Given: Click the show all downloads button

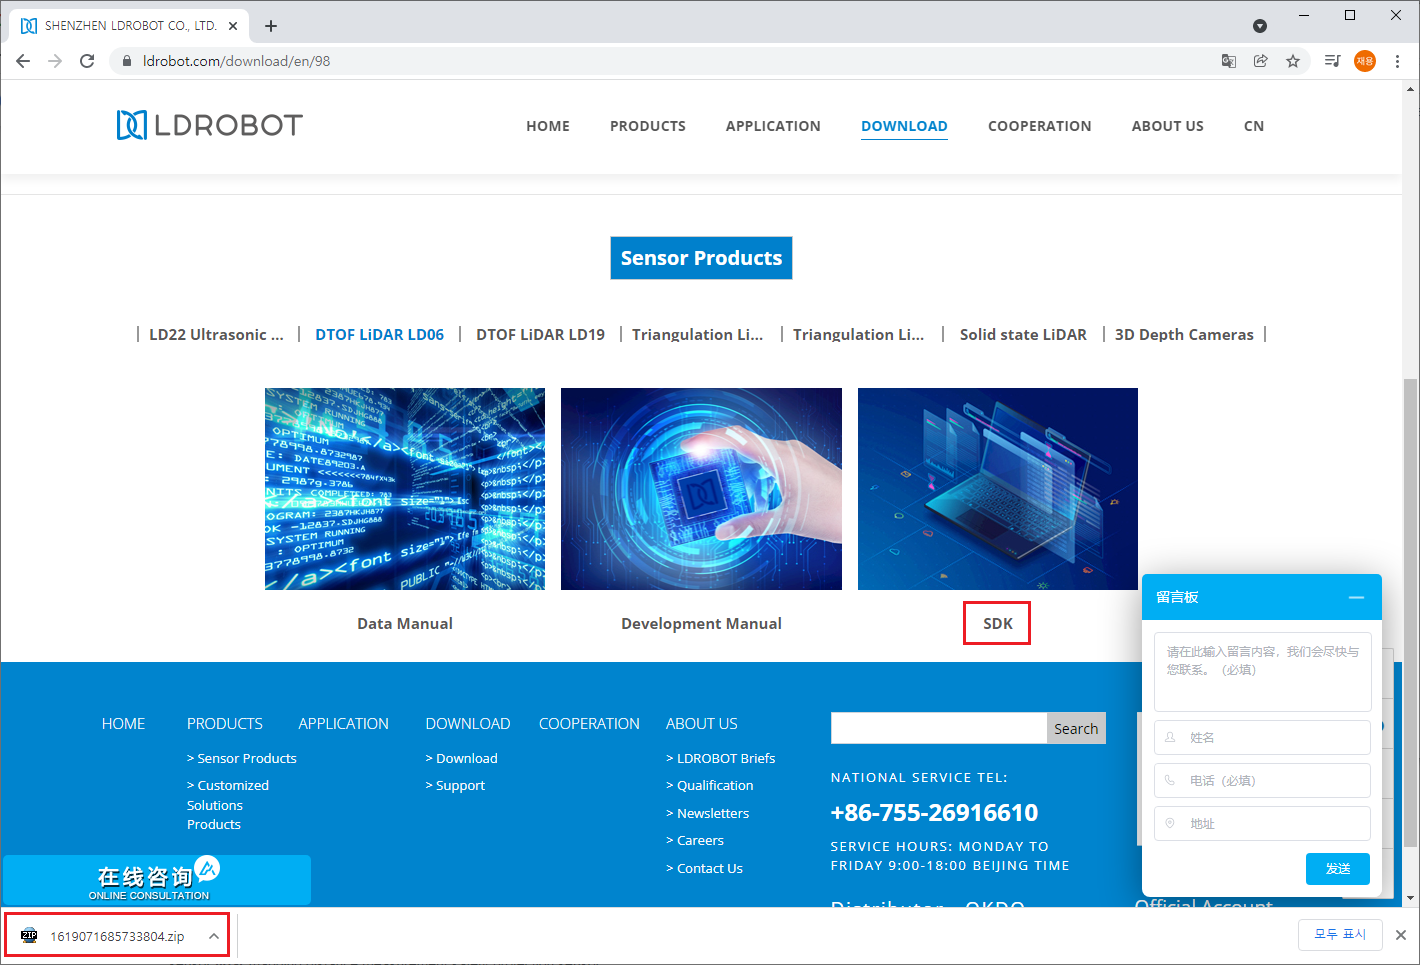Looking at the screenshot, I should click(x=1340, y=934).
